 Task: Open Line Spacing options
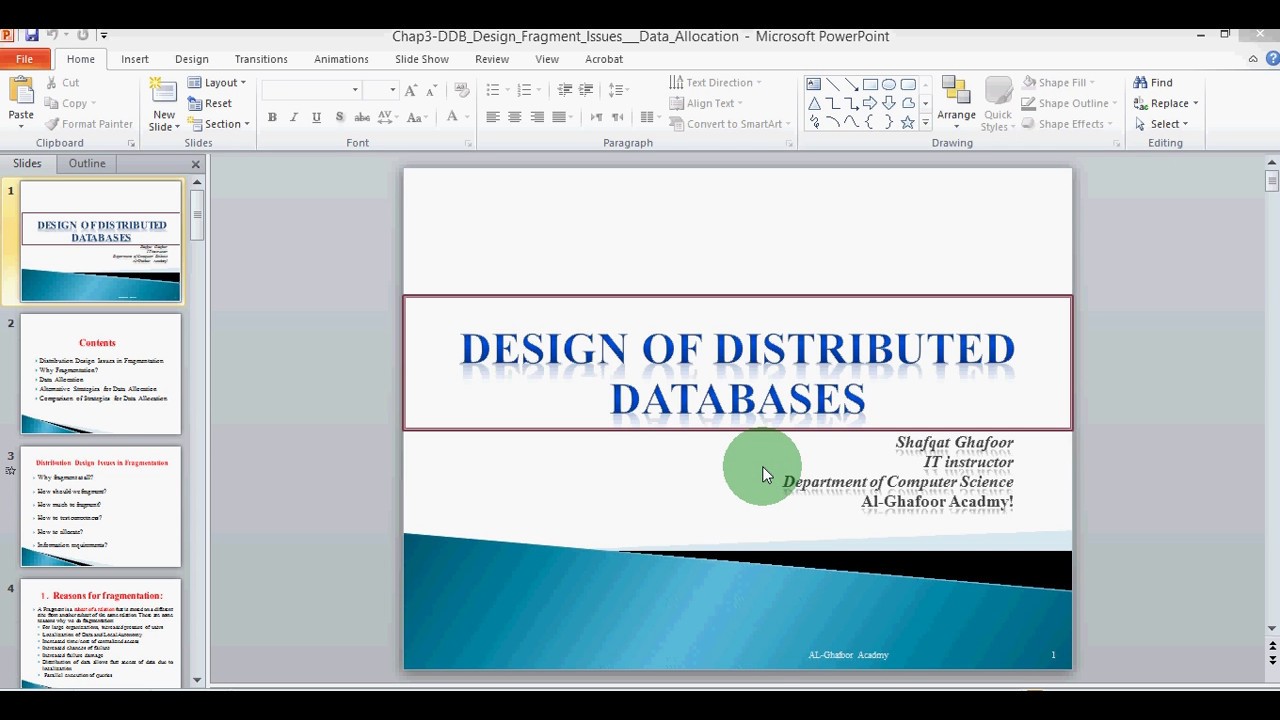click(617, 90)
